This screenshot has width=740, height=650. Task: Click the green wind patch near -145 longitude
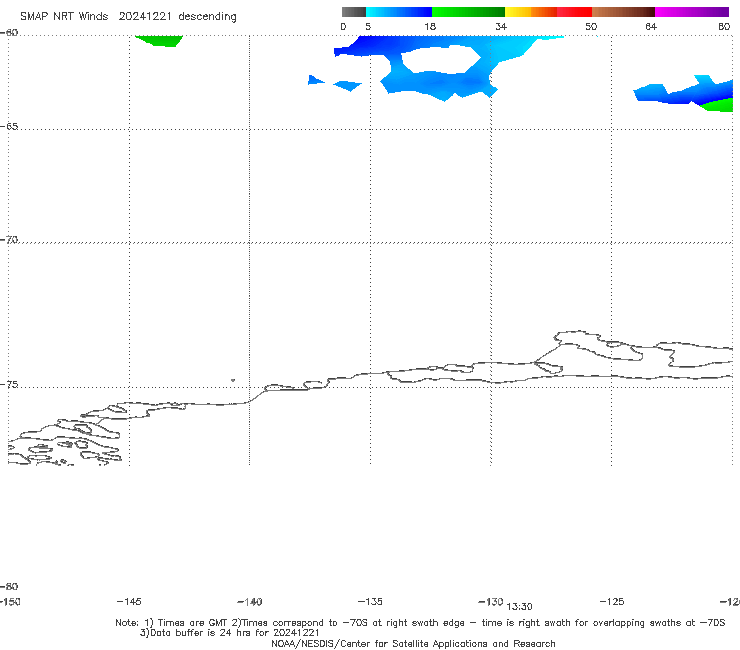pyautogui.click(x=160, y=40)
